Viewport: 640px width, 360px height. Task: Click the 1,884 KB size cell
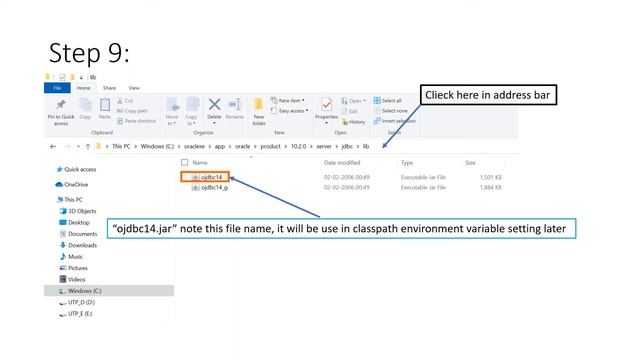(490, 187)
